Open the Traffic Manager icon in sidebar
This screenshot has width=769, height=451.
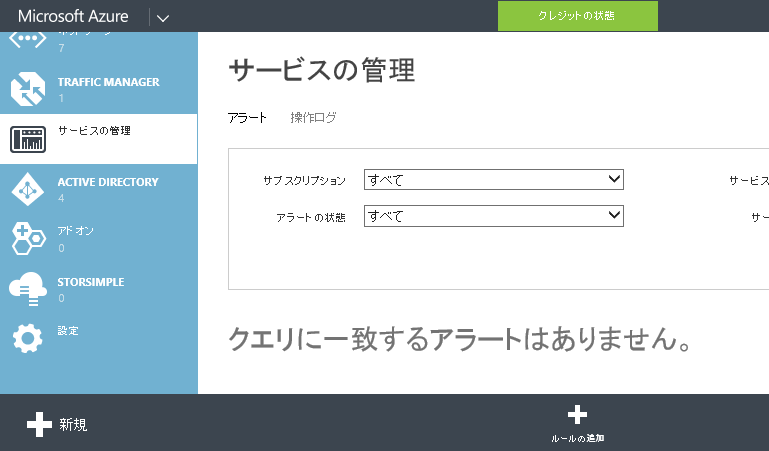click(x=28, y=89)
